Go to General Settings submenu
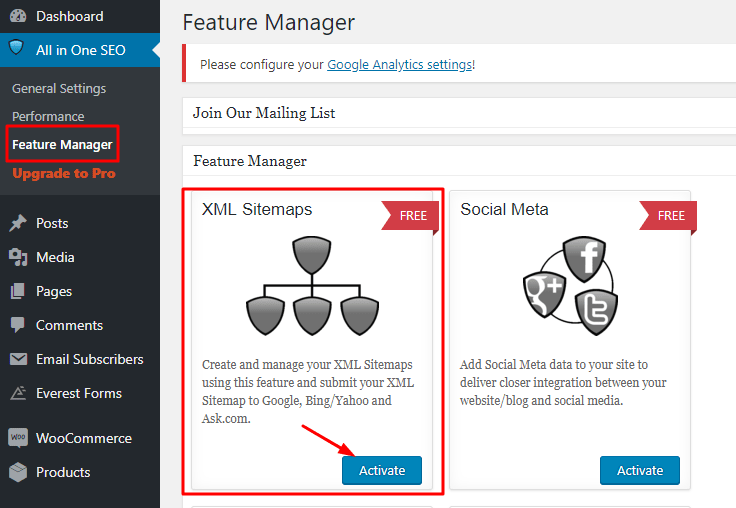 pos(59,89)
